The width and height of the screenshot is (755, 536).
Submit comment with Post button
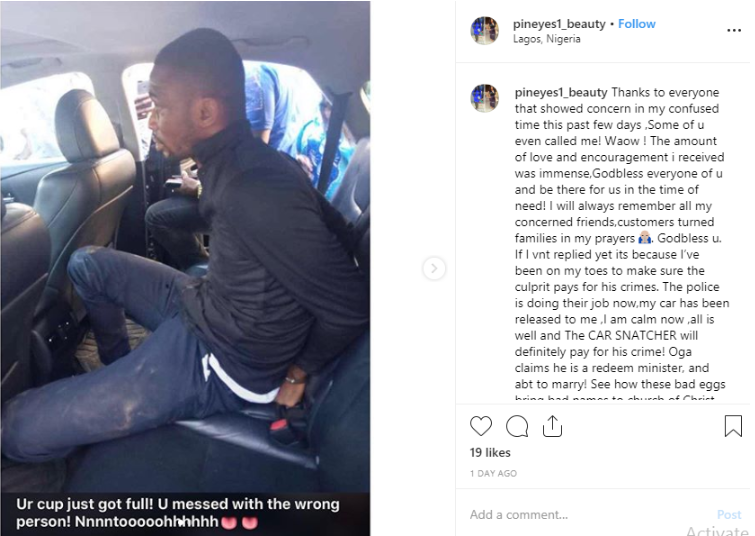[x=729, y=515]
